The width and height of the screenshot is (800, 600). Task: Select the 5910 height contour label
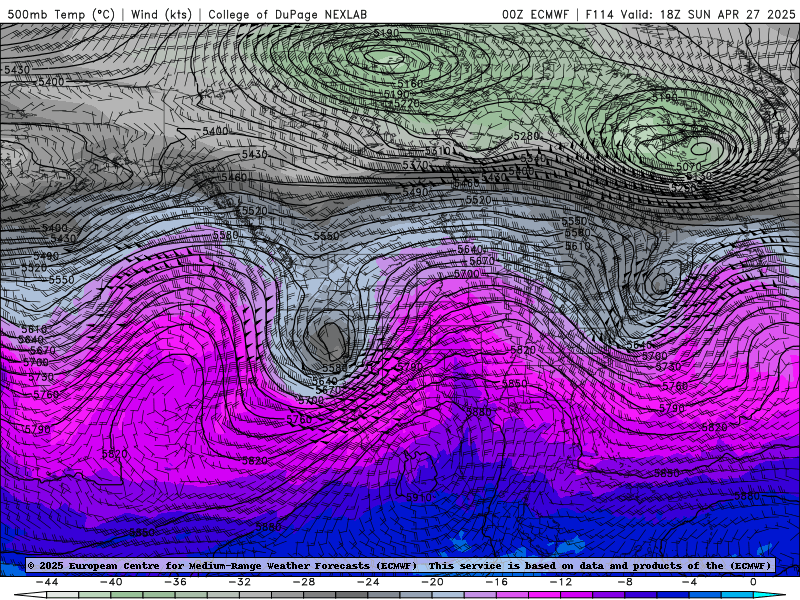[x=419, y=497]
